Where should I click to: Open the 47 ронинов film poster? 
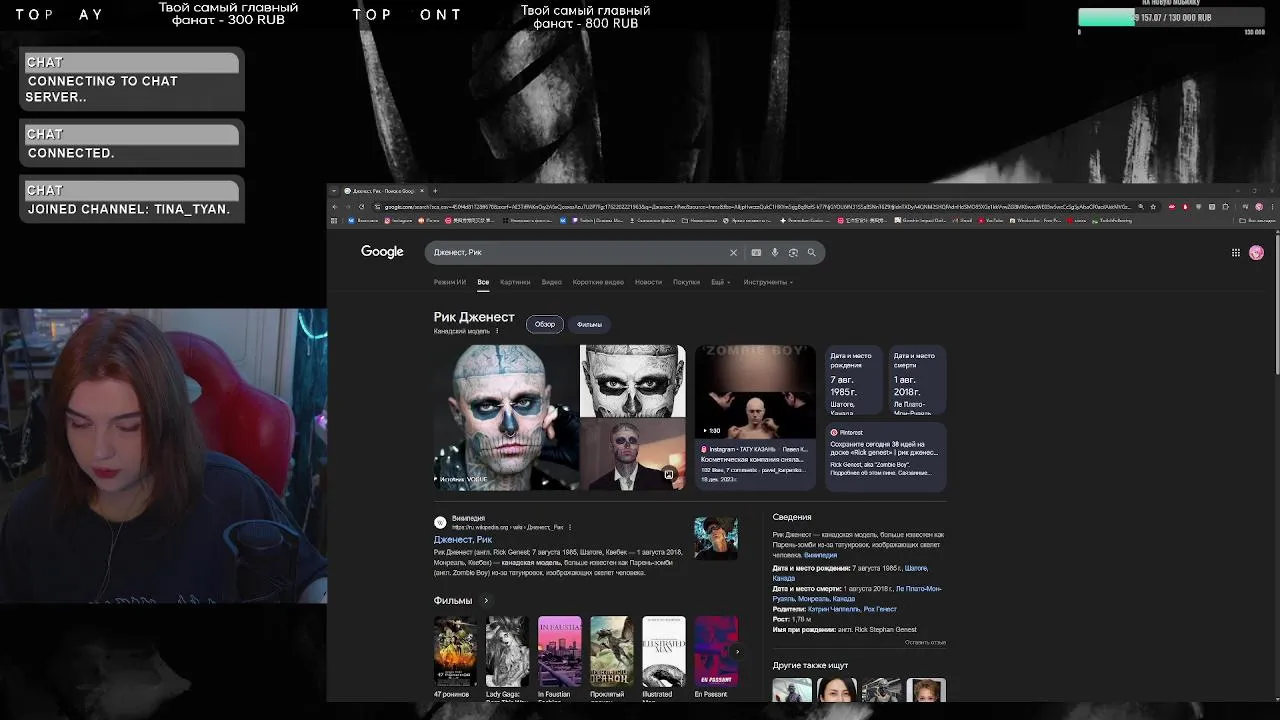click(455, 651)
